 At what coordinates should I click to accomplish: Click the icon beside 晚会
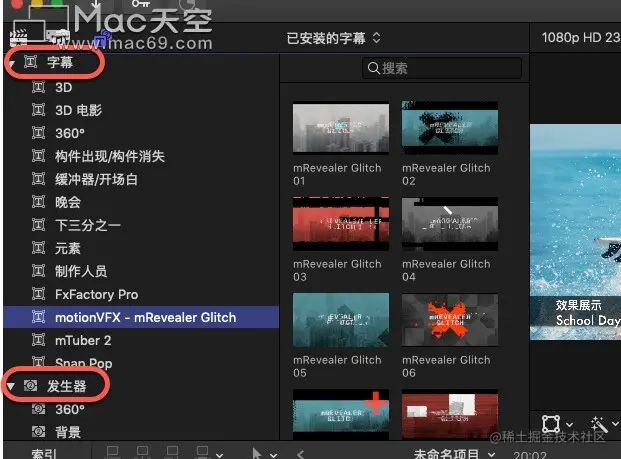click(x=38, y=202)
